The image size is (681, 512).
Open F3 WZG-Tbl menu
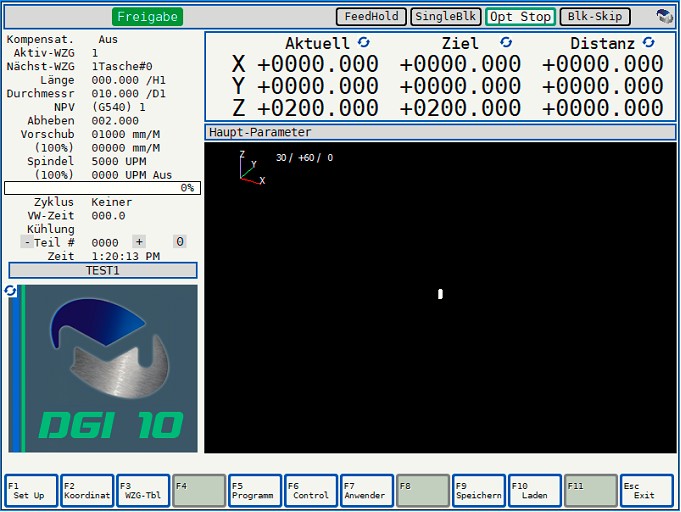143,491
